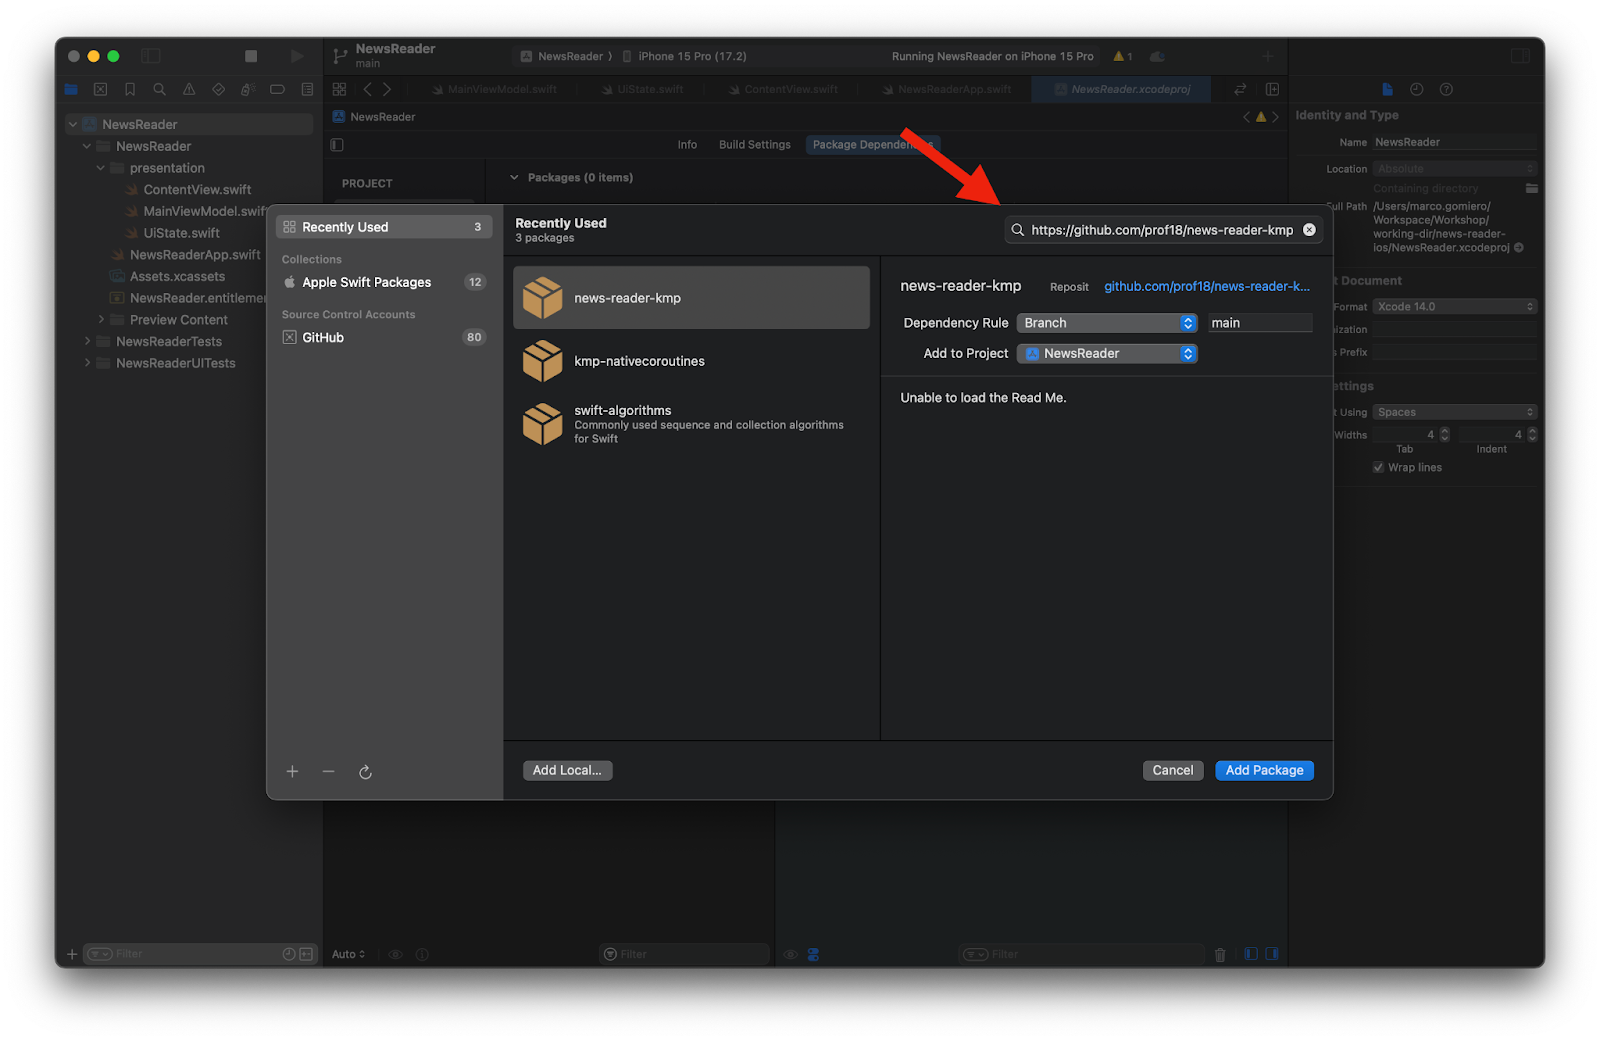This screenshot has height=1041, width=1600.
Task: Open the Find navigator magnifier icon
Action: (x=159, y=89)
